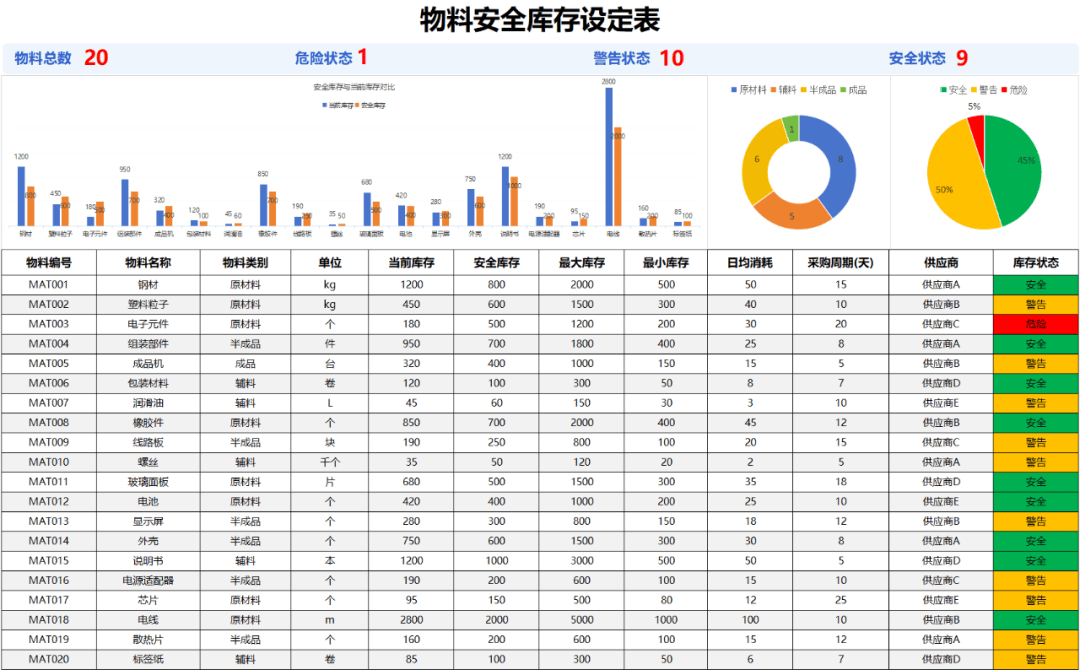The width and height of the screenshot is (1080, 670).
Task: Select the 电子元件 material name cell
Action: coord(148,324)
